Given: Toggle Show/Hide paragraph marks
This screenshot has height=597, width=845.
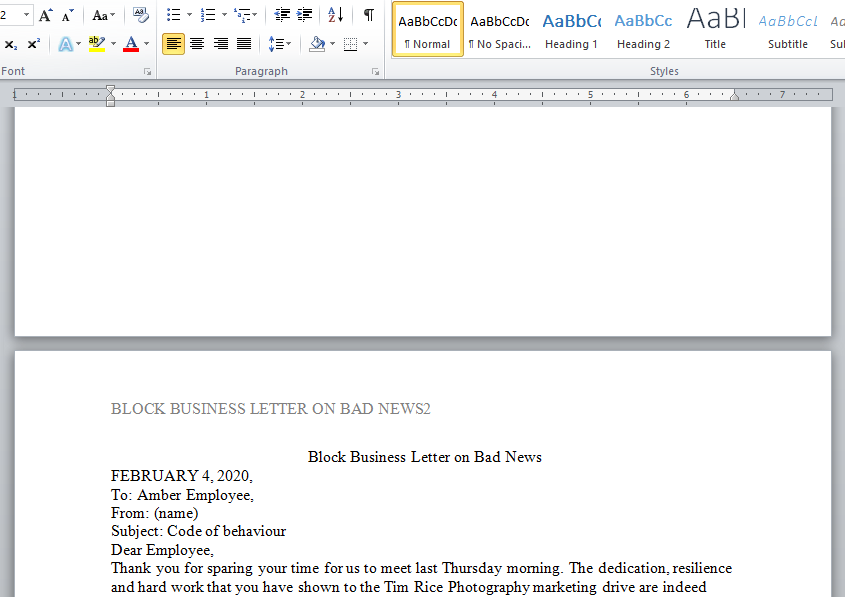Looking at the screenshot, I should coord(368,15).
